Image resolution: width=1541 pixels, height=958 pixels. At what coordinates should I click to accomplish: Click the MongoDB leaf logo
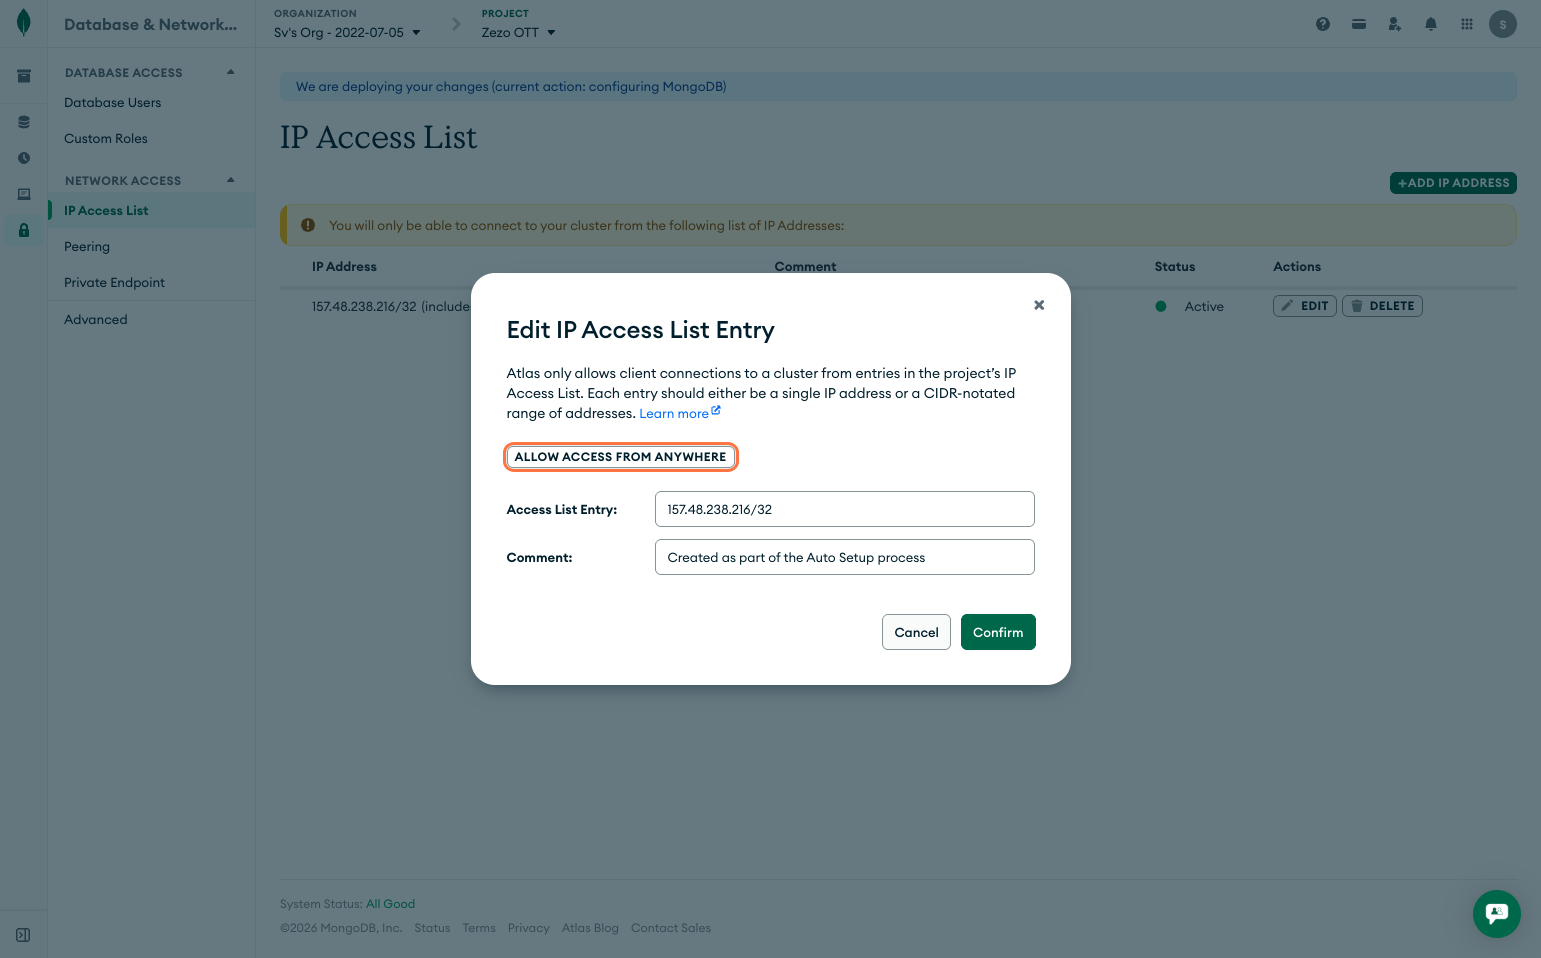coord(23,23)
